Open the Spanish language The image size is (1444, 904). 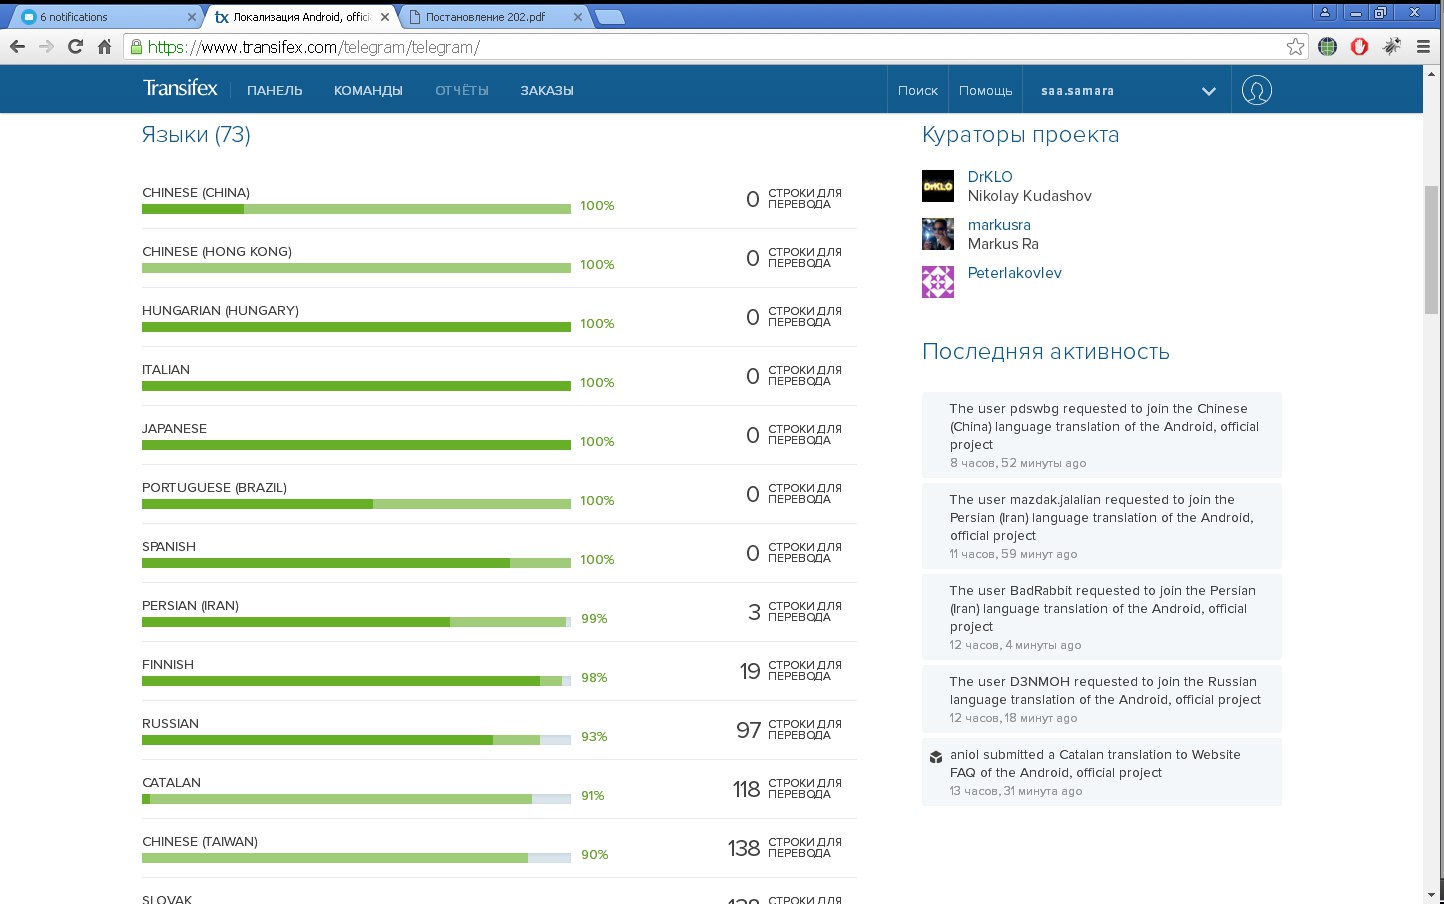pyautogui.click(x=169, y=547)
